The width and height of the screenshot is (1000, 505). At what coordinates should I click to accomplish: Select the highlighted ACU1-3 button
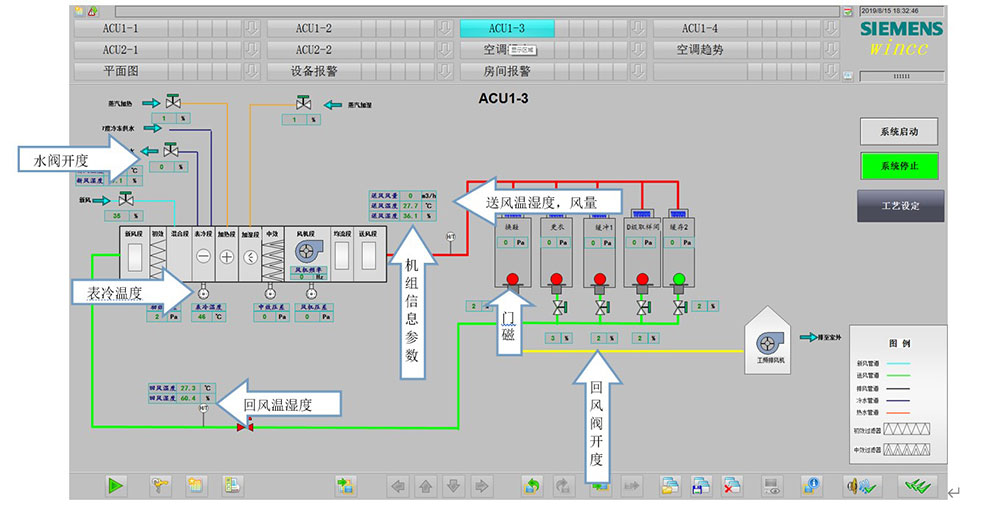507,28
